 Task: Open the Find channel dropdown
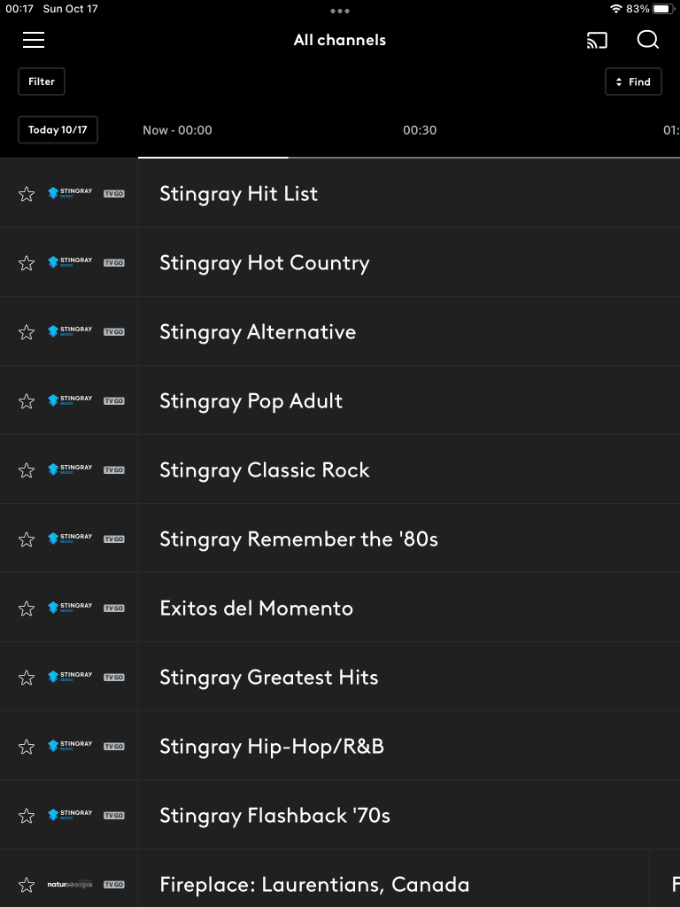[x=633, y=82]
